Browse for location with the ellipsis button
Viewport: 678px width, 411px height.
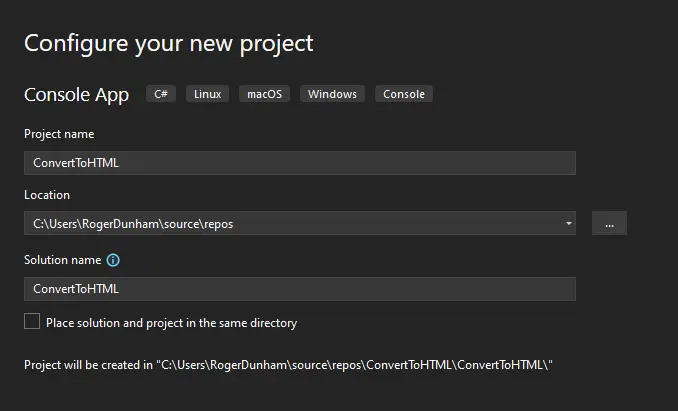coord(609,224)
